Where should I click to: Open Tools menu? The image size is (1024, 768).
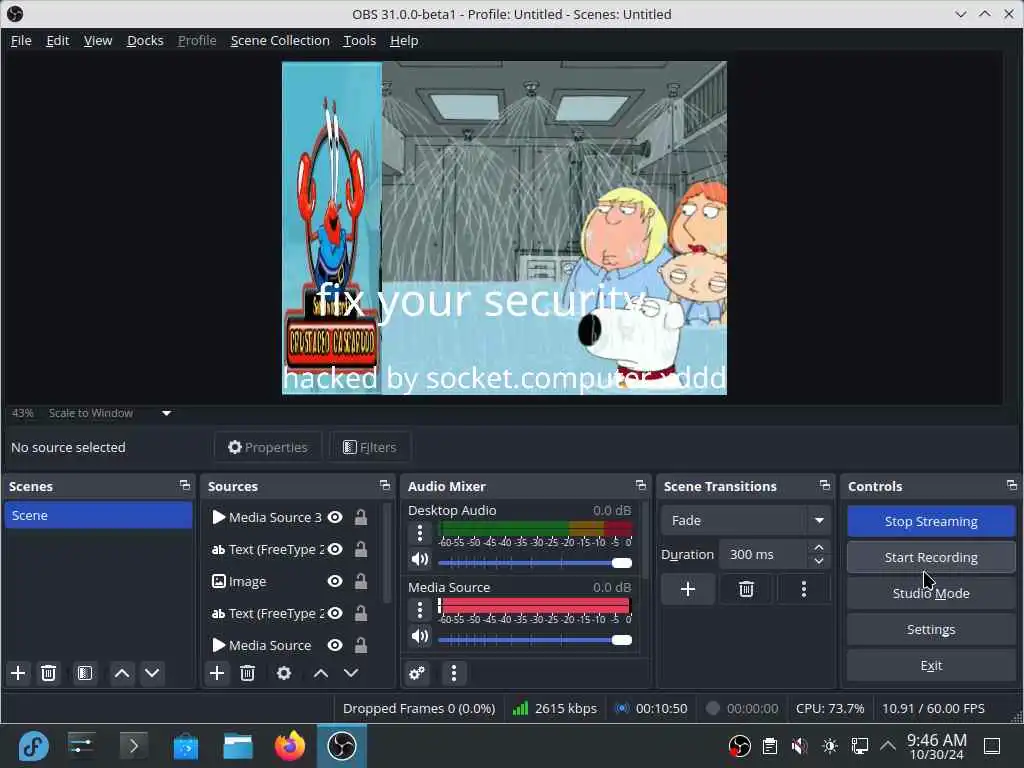pyautogui.click(x=360, y=40)
